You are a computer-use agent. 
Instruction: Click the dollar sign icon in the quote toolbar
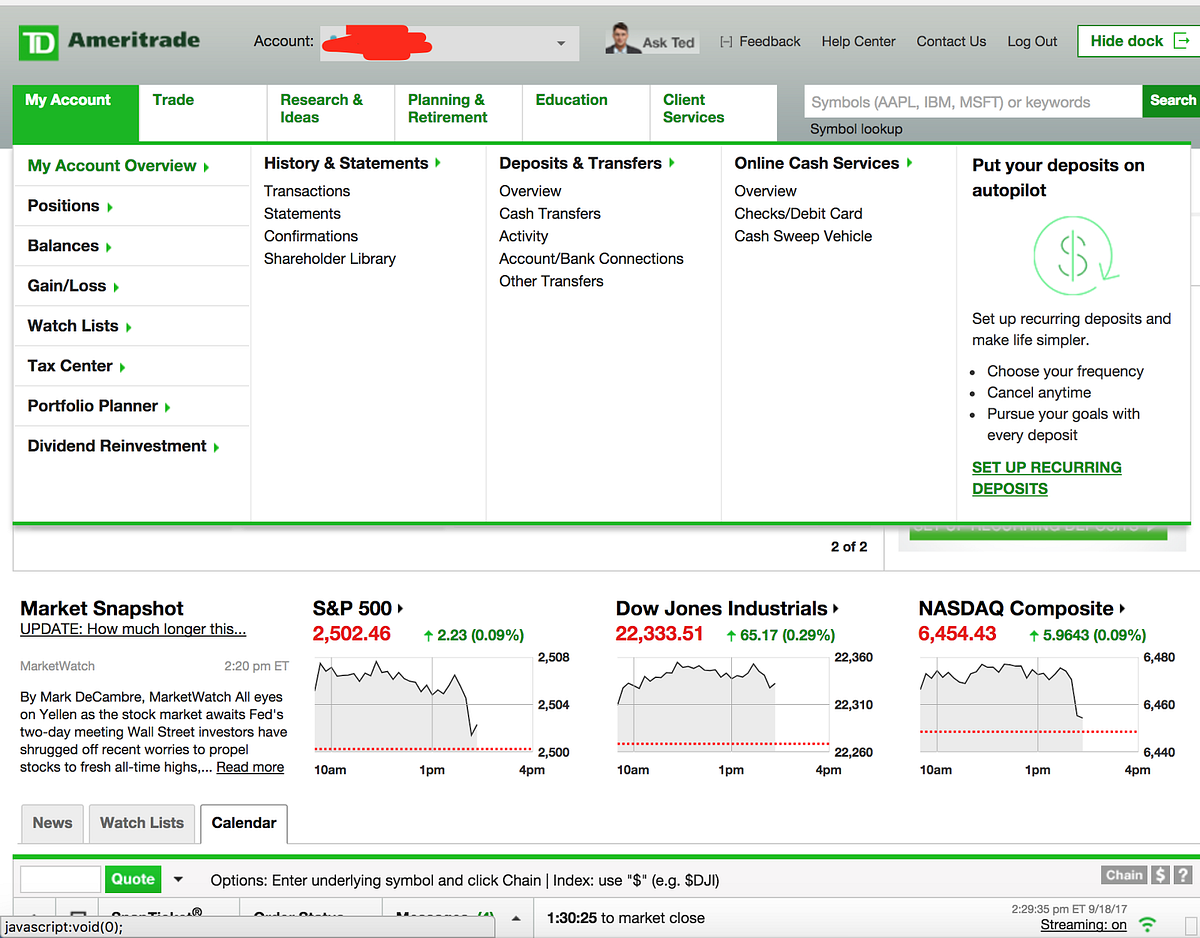tap(1159, 874)
